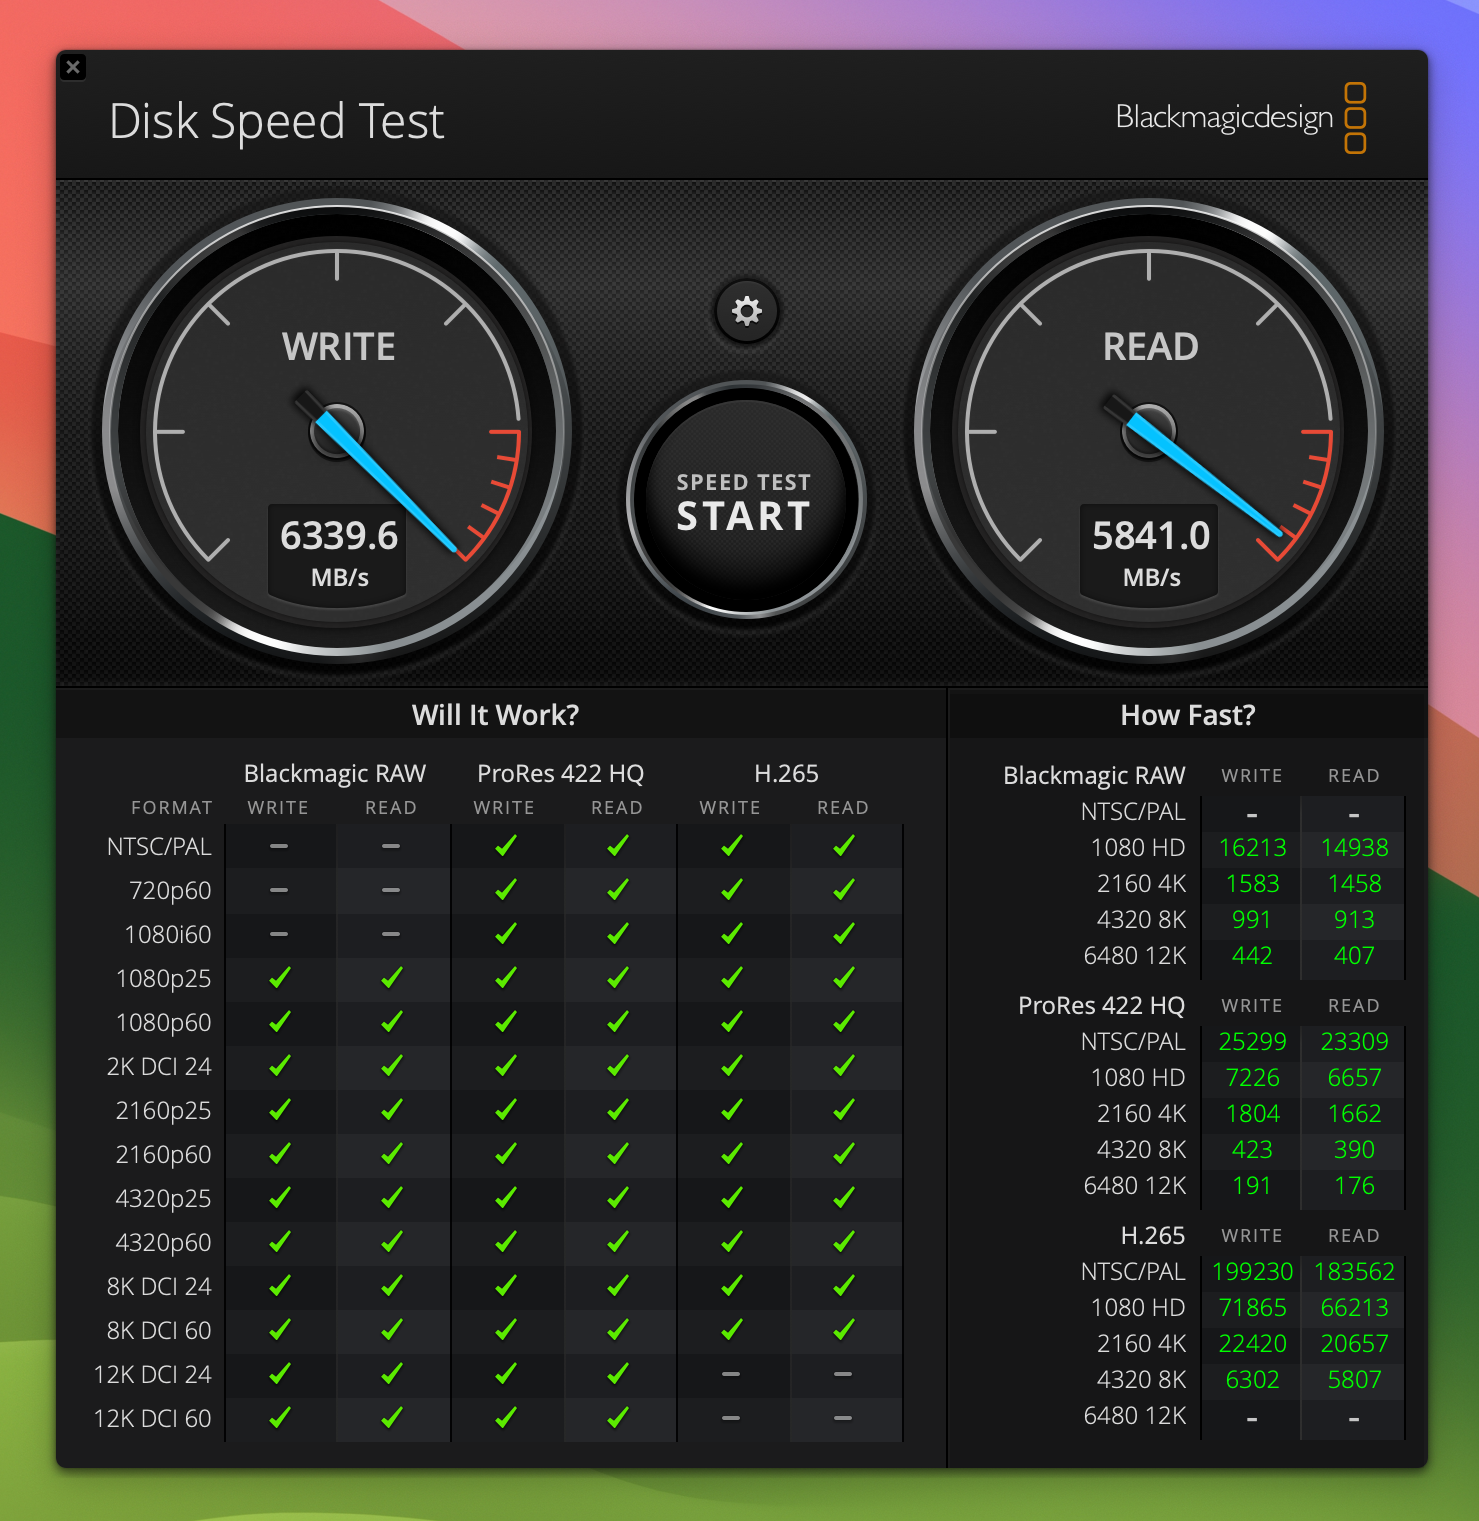
Task: Click ProRes 422 HQ header in Will It Work
Action: point(560,773)
